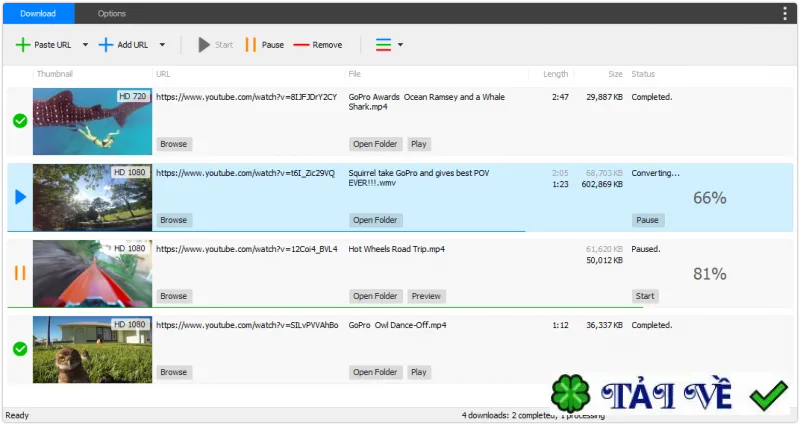800x425 pixels.
Task: Click the blue play indicator on Squirrel row
Action: [x=20, y=197]
